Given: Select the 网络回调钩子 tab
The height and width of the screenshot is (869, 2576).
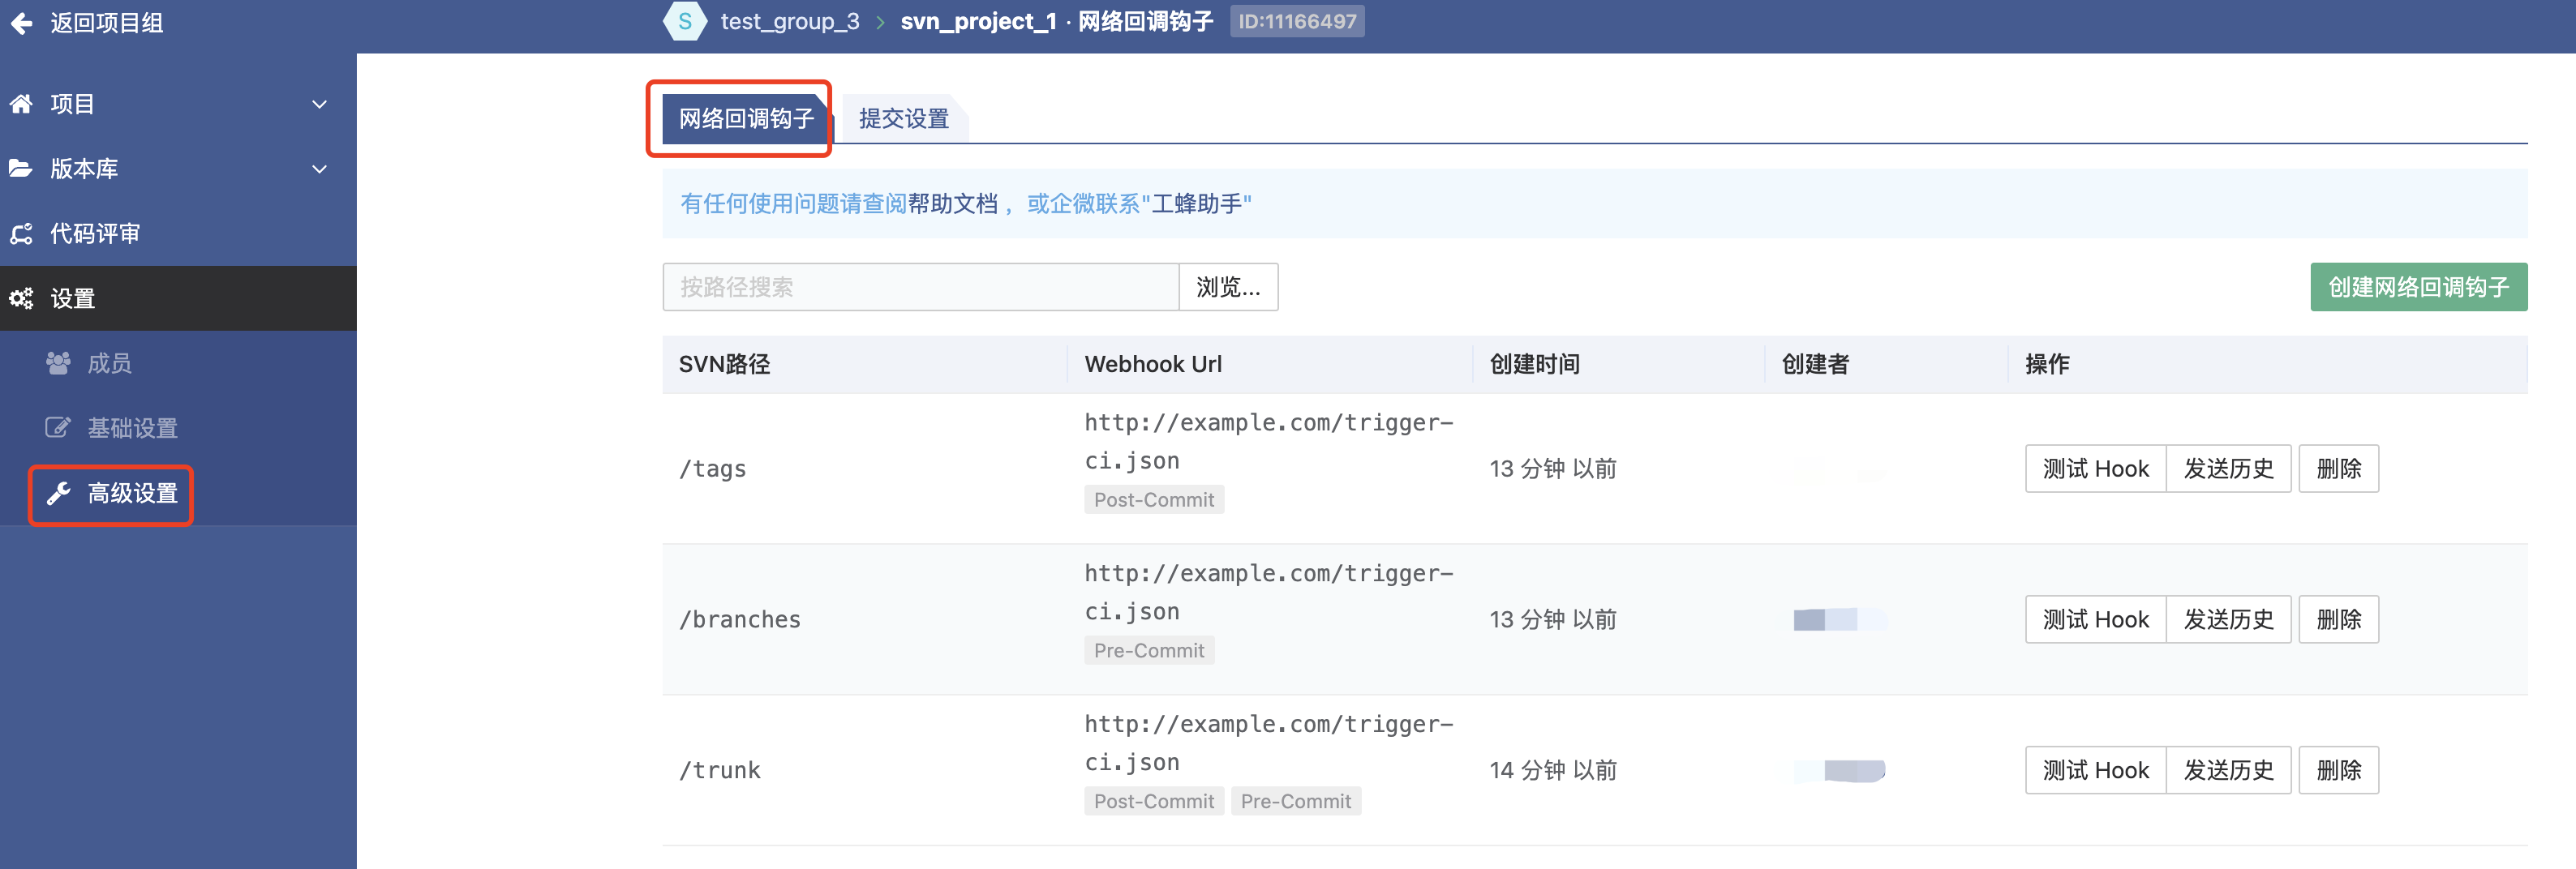Looking at the screenshot, I should (x=745, y=119).
